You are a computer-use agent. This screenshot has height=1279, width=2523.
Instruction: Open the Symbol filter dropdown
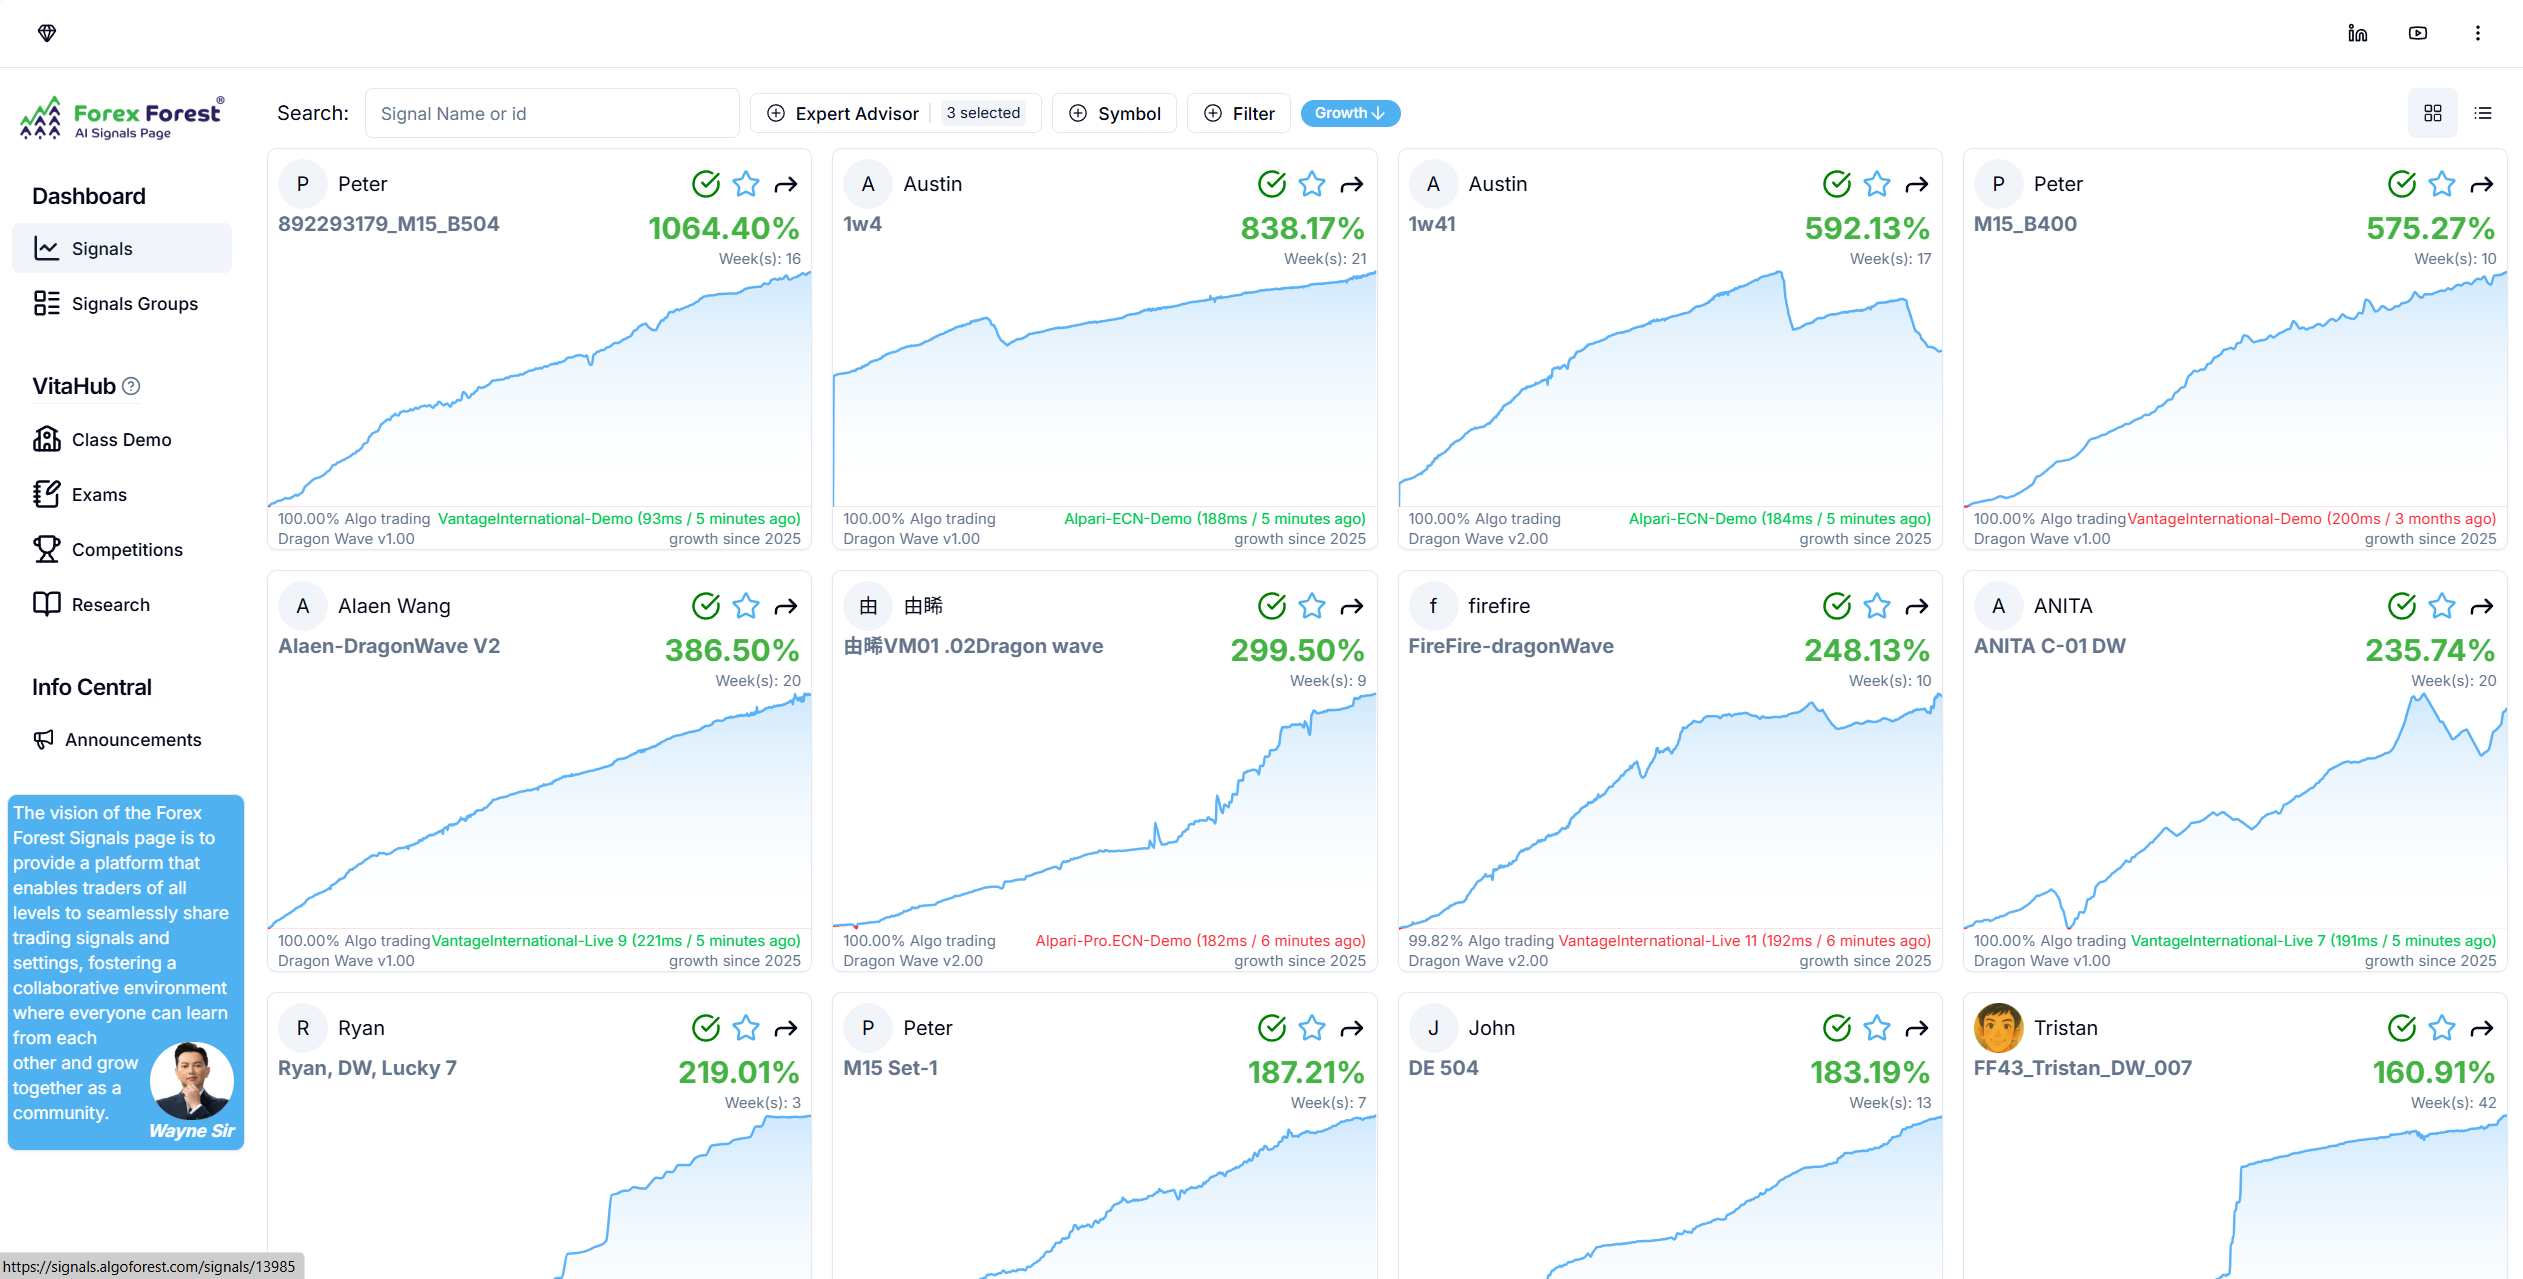(x=1114, y=113)
